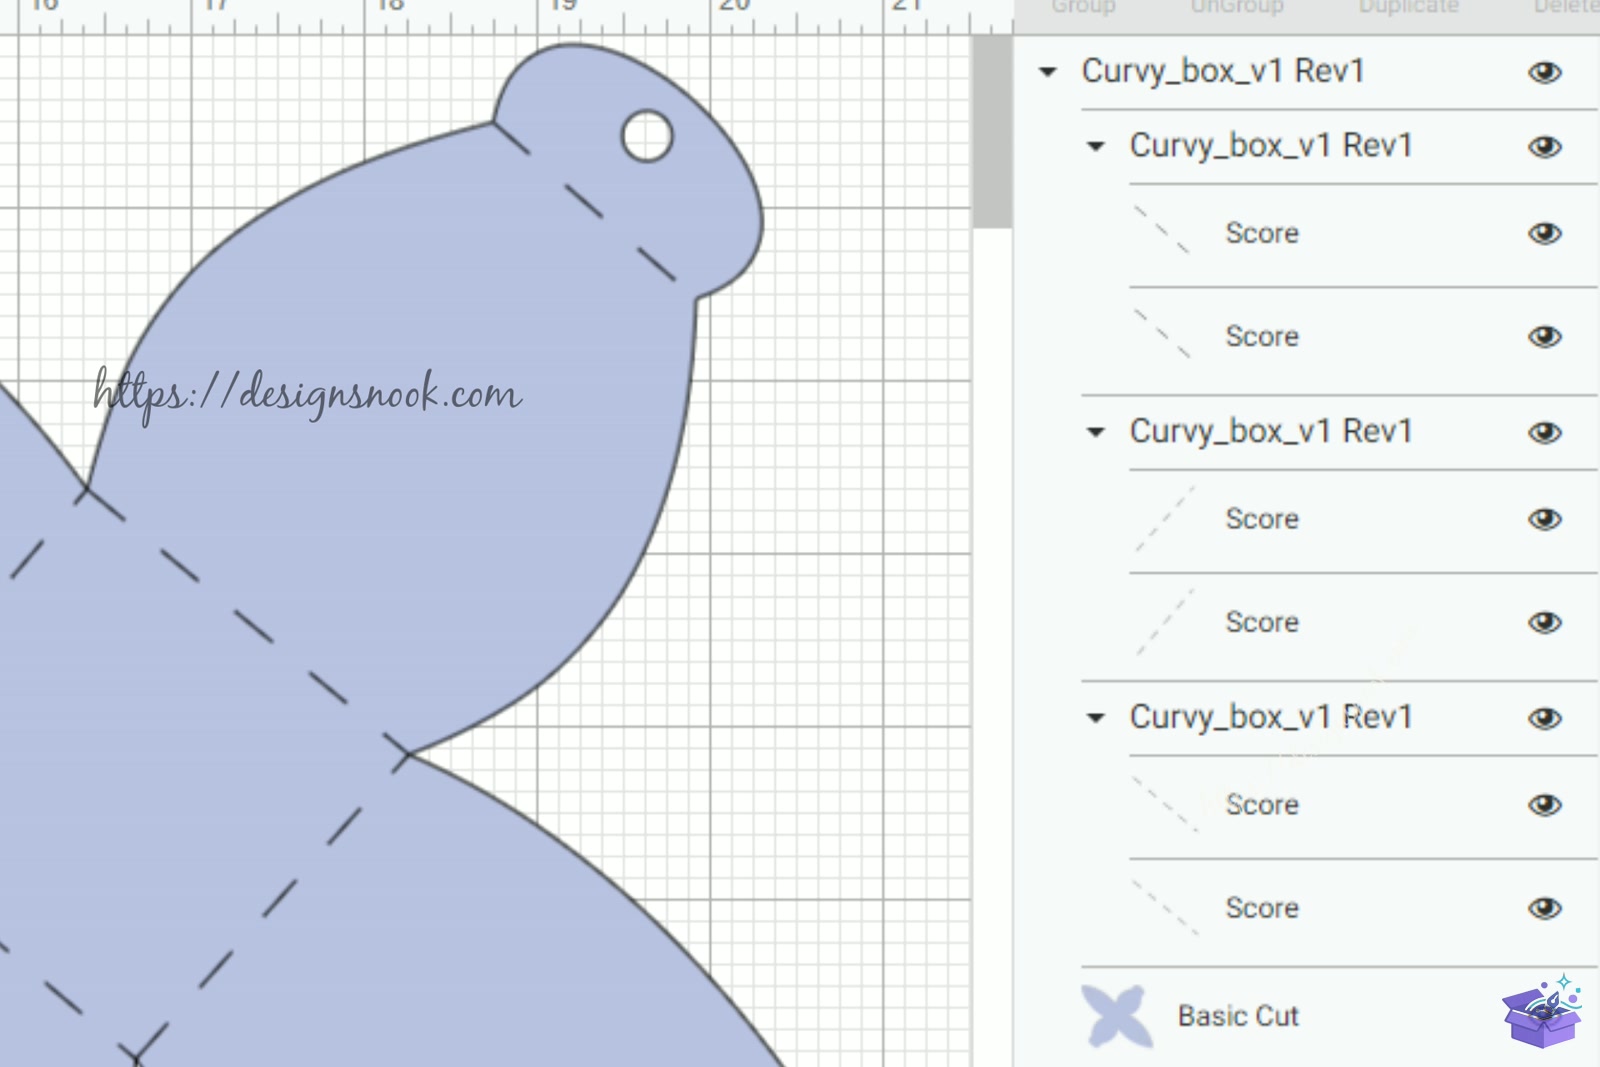Screen dimensions: 1600x1067
Task: Hide the top-level Curvy_box_v1 Rev1 group
Action: [x=1545, y=72]
